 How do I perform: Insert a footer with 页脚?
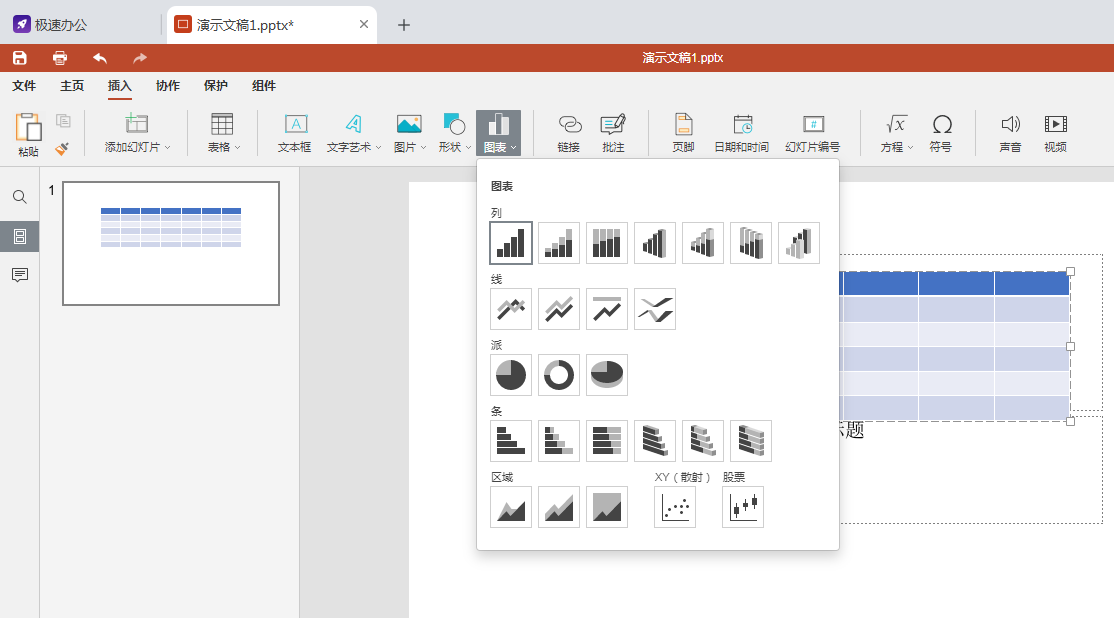point(683,133)
